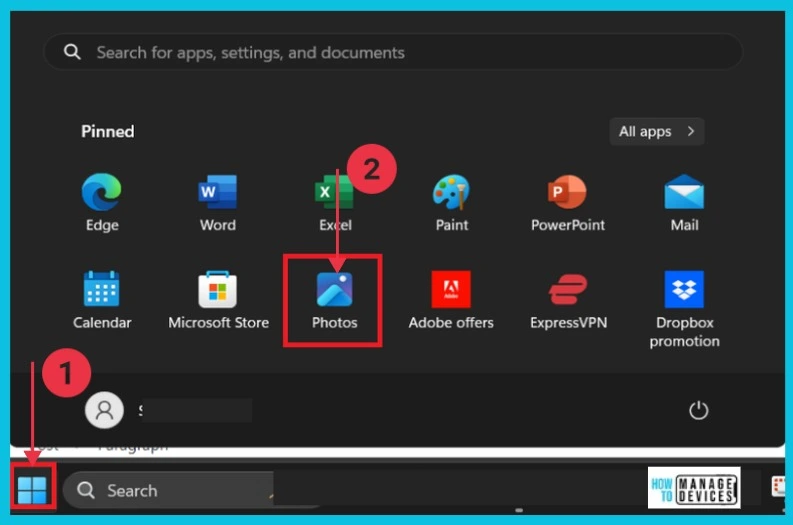Launch ExpressVPN from pinned apps

point(568,300)
